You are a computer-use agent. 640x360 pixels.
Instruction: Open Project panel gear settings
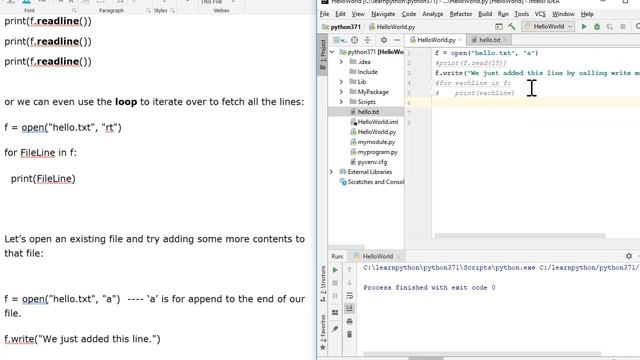(384, 40)
